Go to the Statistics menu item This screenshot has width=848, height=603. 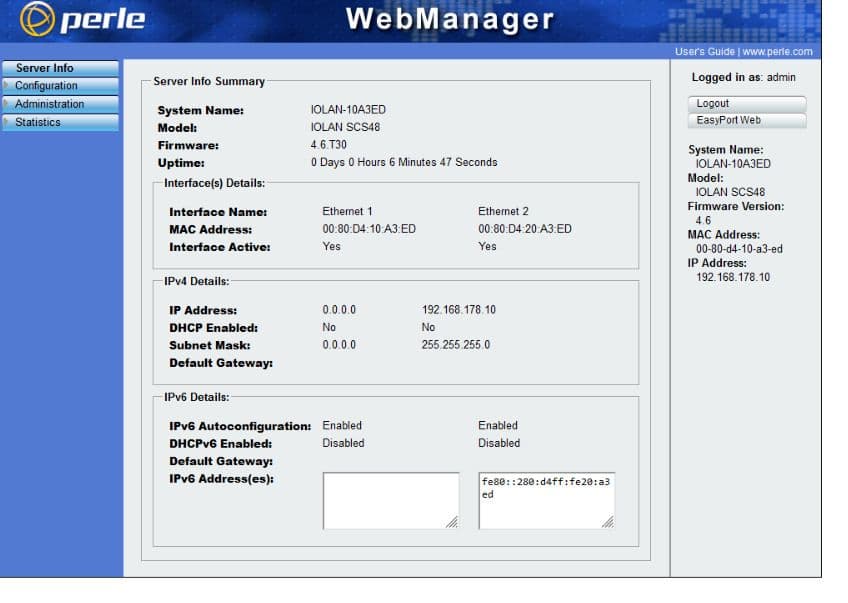click(x=37, y=122)
